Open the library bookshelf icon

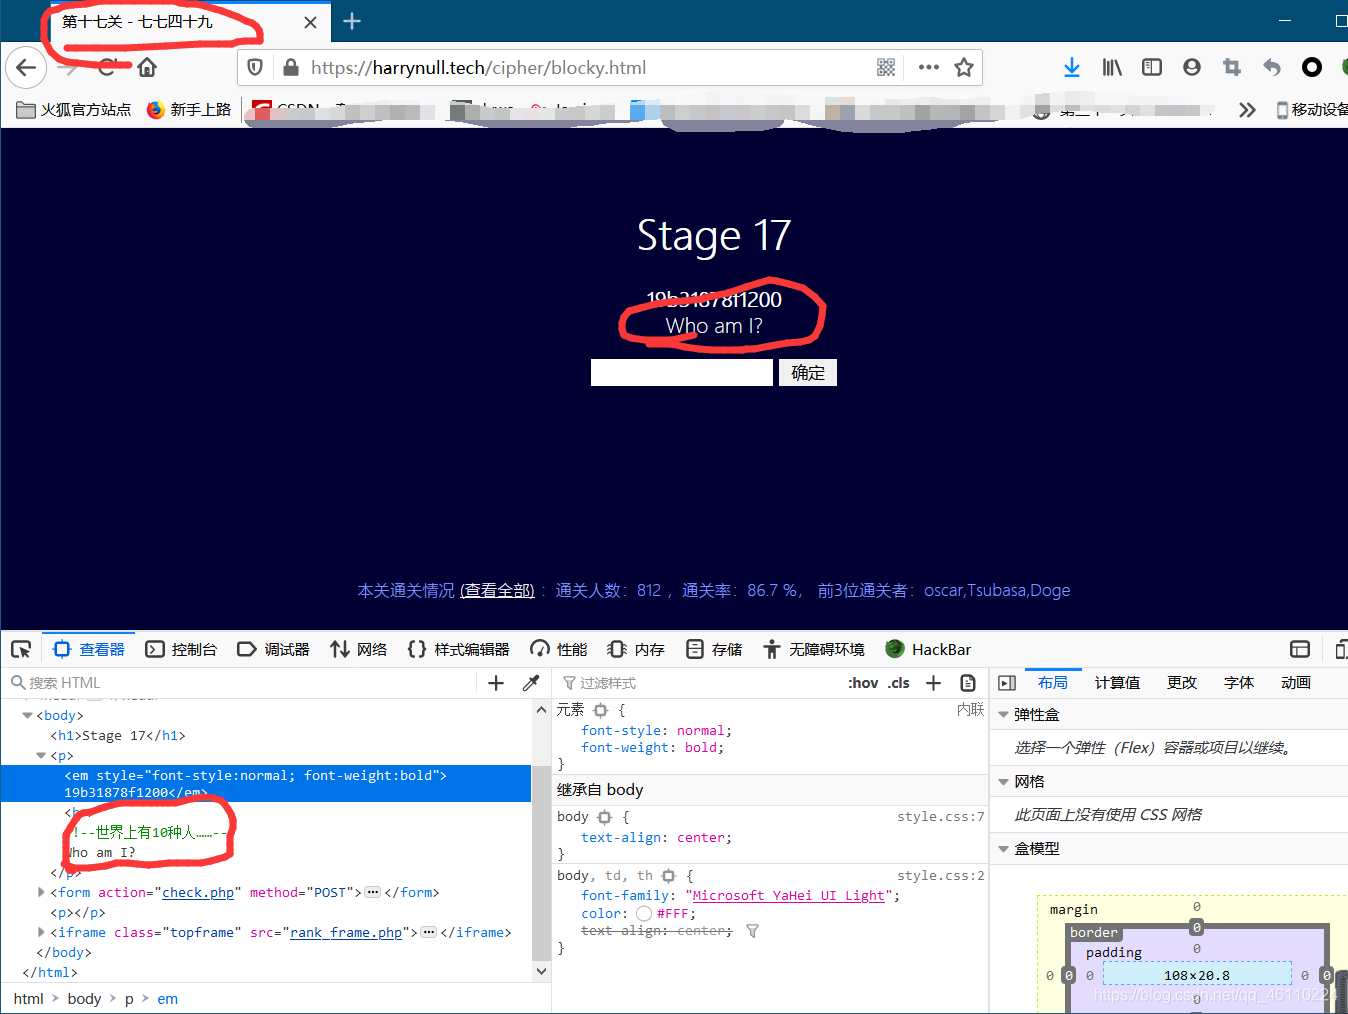tap(1112, 67)
